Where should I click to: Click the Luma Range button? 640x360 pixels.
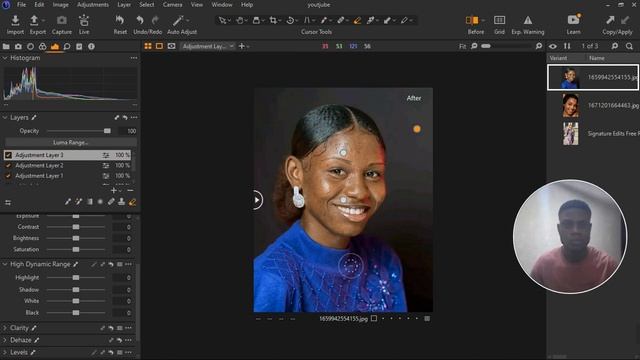coord(71,142)
